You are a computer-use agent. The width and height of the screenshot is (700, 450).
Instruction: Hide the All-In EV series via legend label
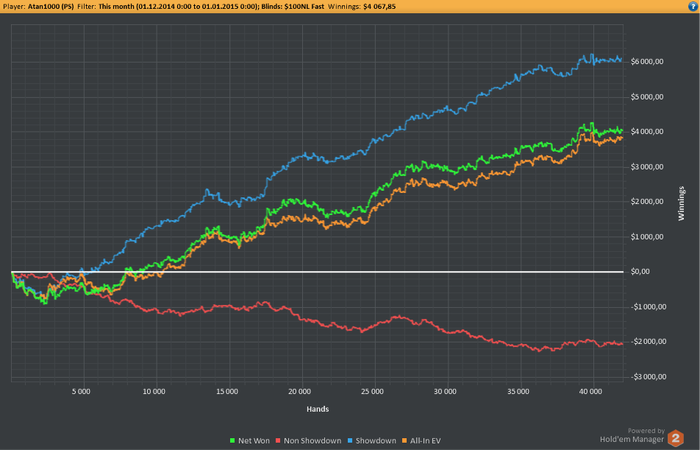(x=425, y=441)
